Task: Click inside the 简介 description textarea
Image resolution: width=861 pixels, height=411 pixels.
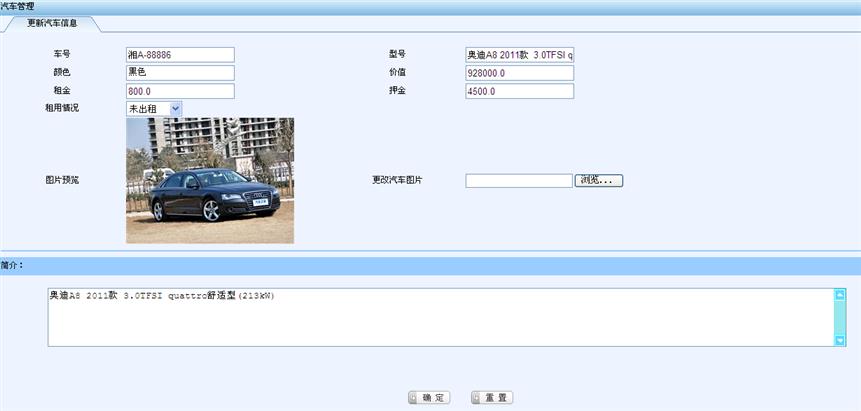Action: 441,317
